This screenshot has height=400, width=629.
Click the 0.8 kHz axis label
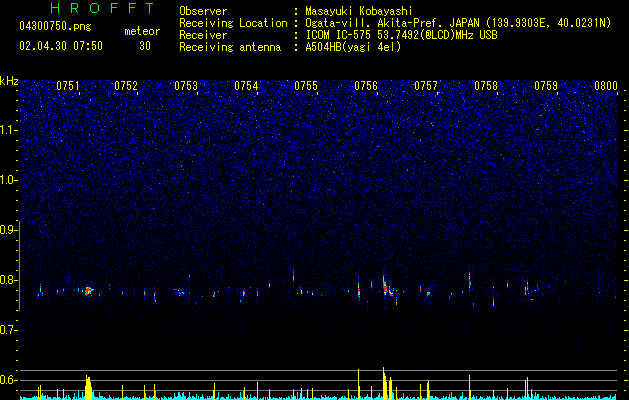(8, 280)
